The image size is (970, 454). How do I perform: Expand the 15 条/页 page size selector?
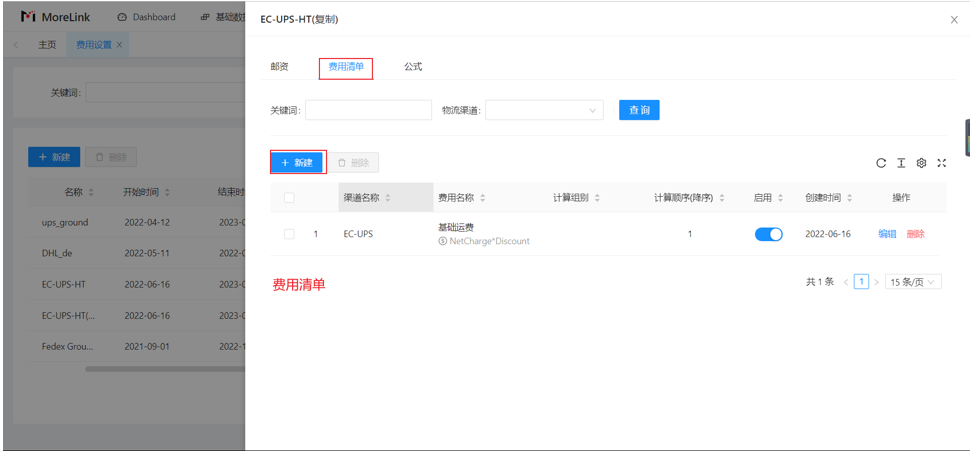click(x=913, y=282)
